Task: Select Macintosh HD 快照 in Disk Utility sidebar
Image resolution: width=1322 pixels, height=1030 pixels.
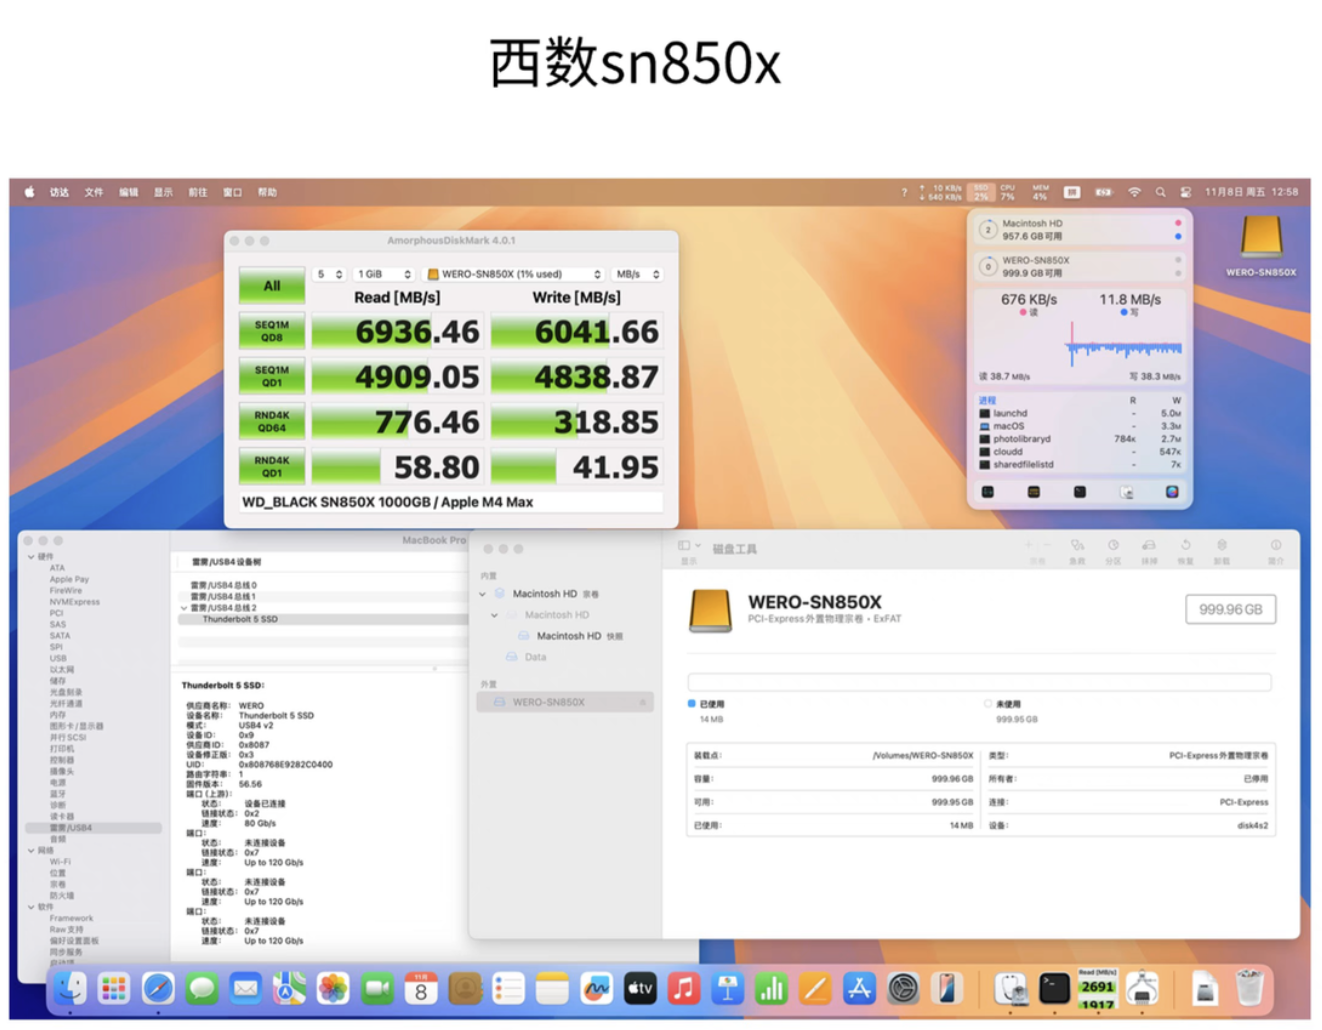Action: pos(571,636)
